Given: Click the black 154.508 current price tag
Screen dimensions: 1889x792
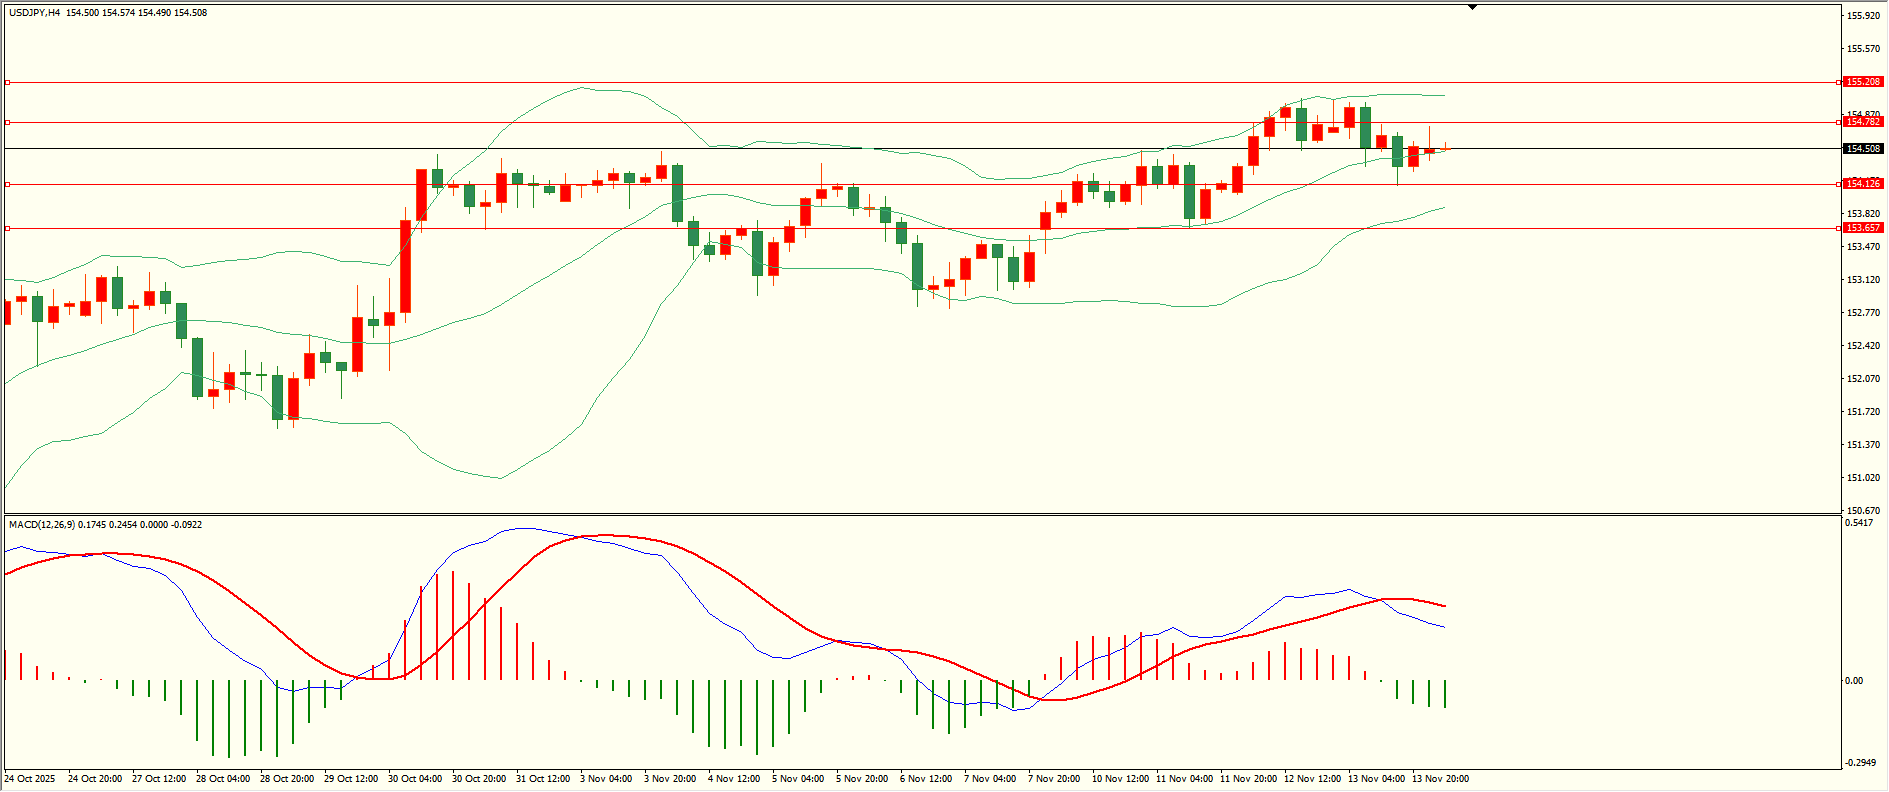Looking at the screenshot, I should click(1863, 149).
